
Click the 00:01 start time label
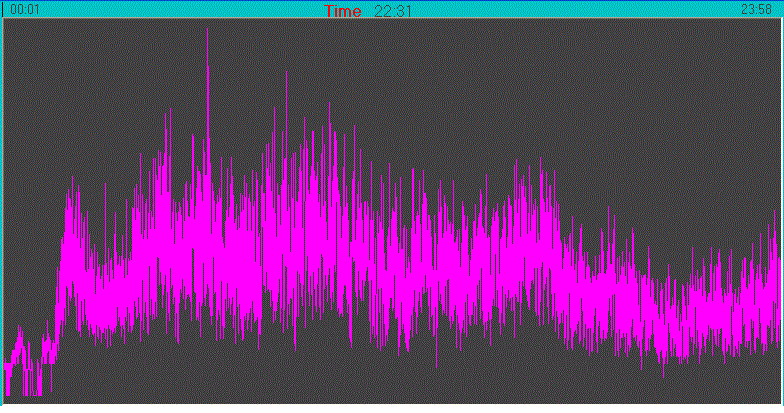click(25, 9)
